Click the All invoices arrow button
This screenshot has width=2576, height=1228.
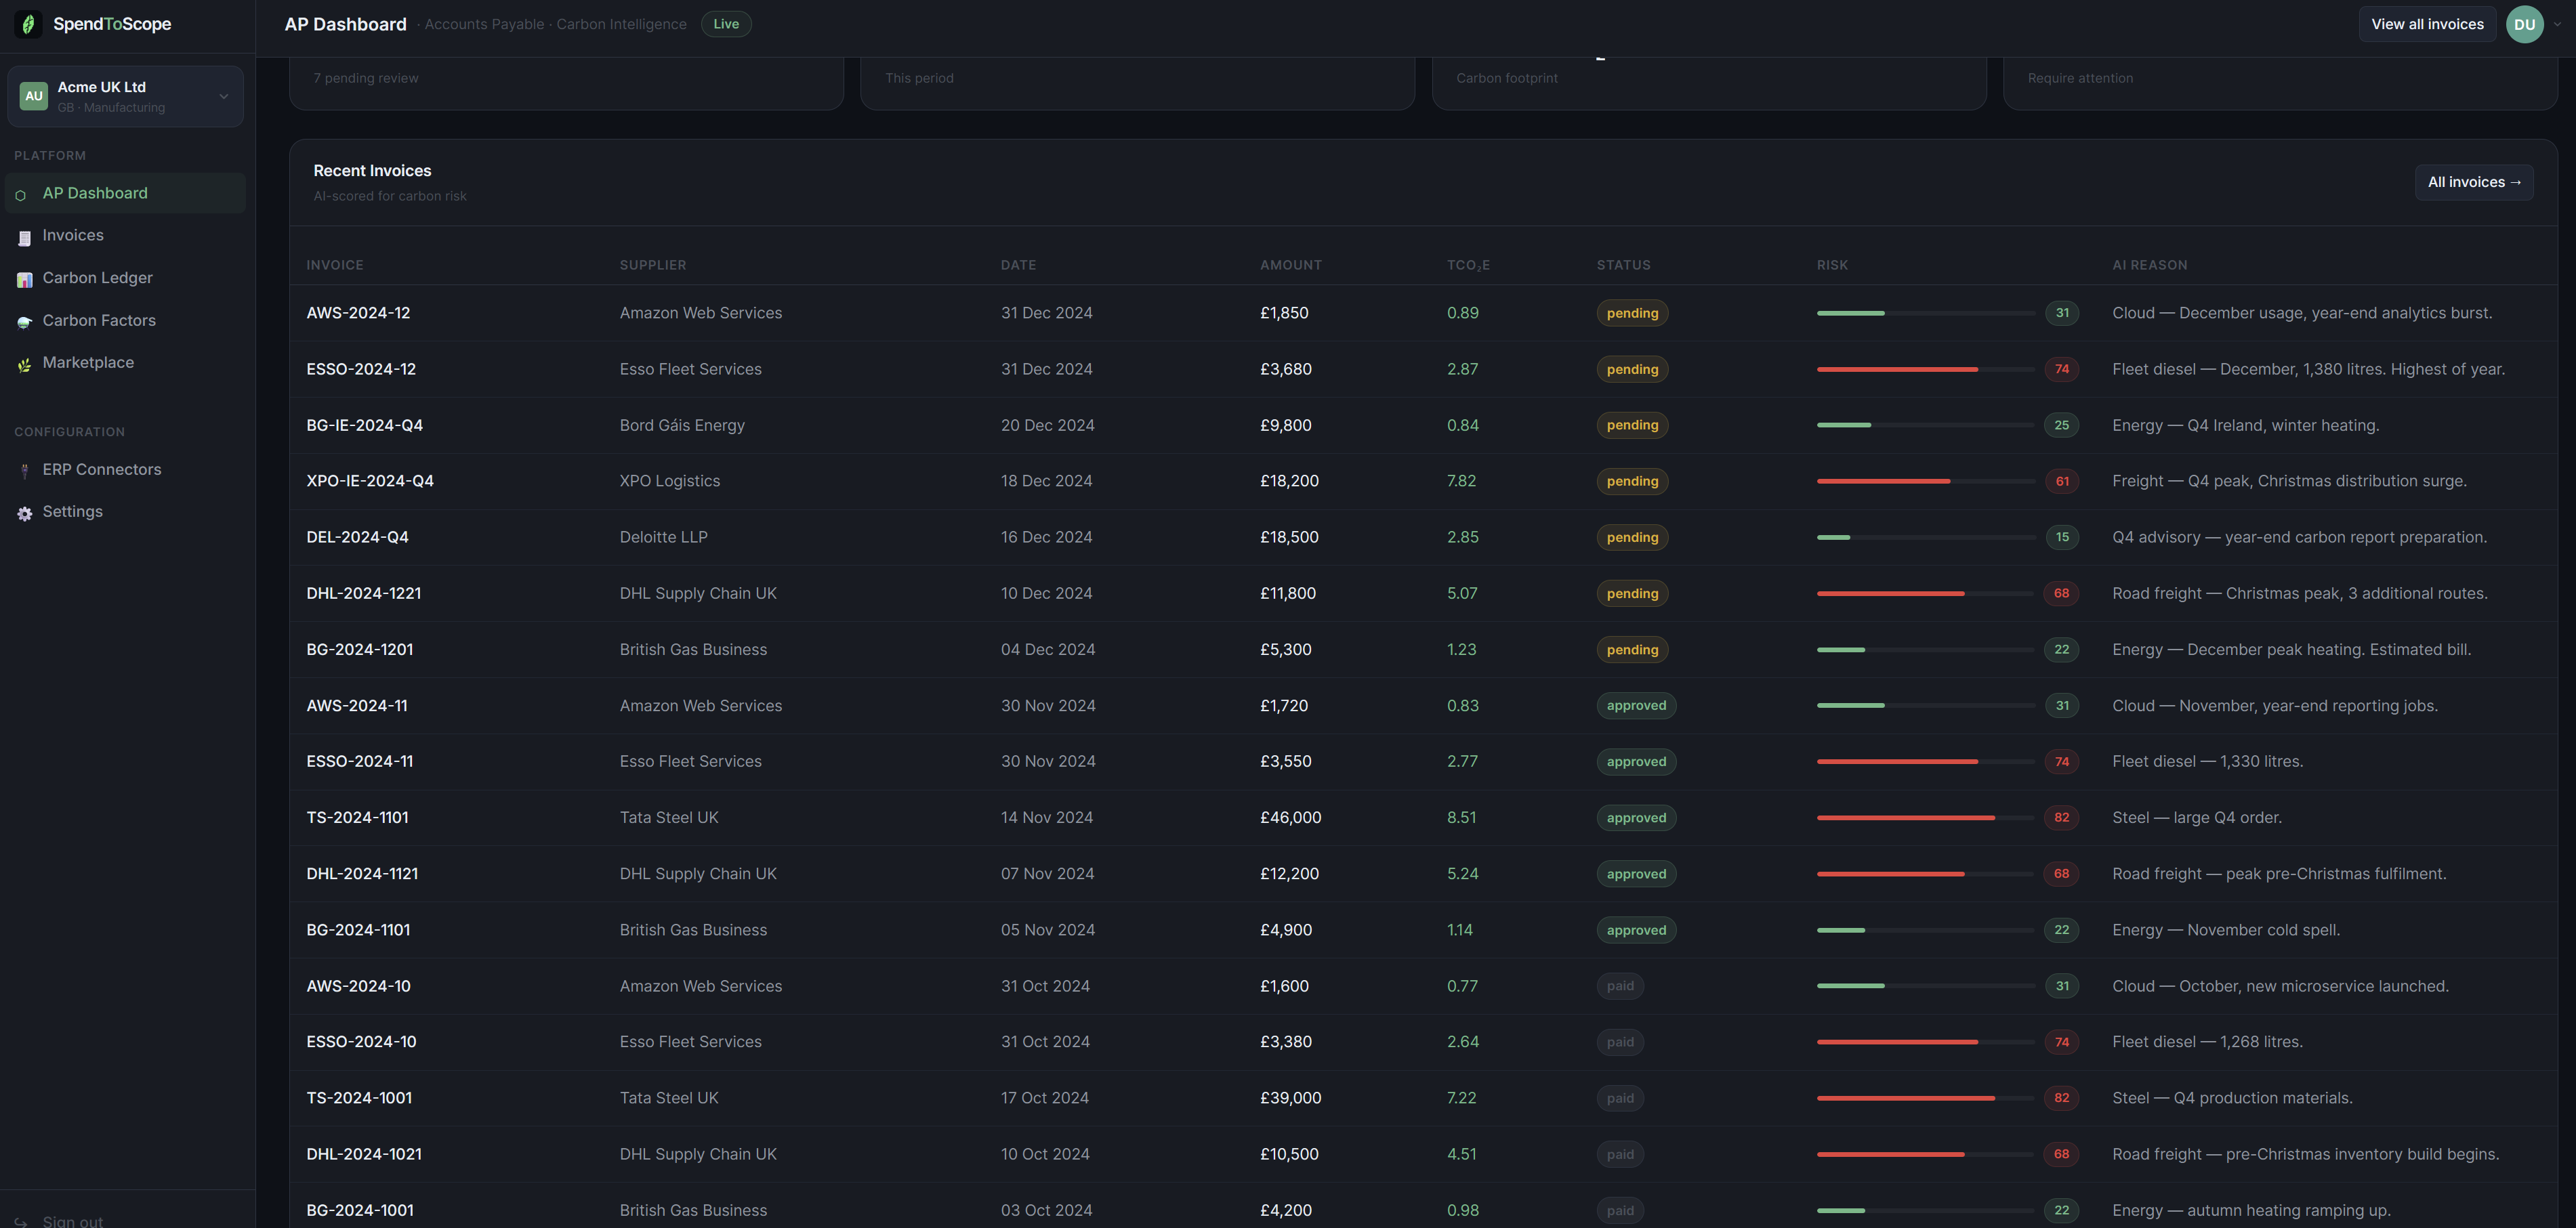[x=2474, y=182]
